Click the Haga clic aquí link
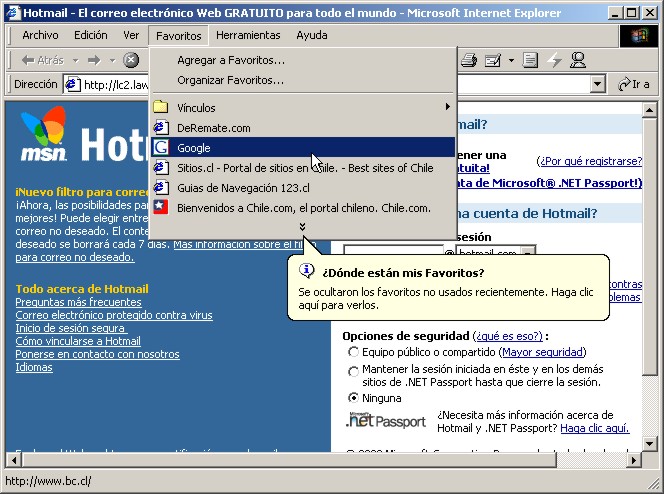 pyautogui.click(x=595, y=428)
